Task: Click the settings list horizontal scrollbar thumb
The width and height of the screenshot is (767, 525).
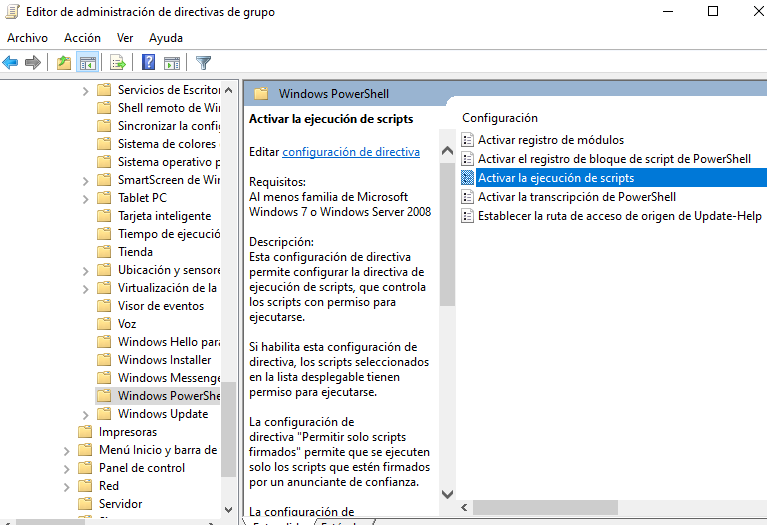Action: pyautogui.click(x=545, y=507)
